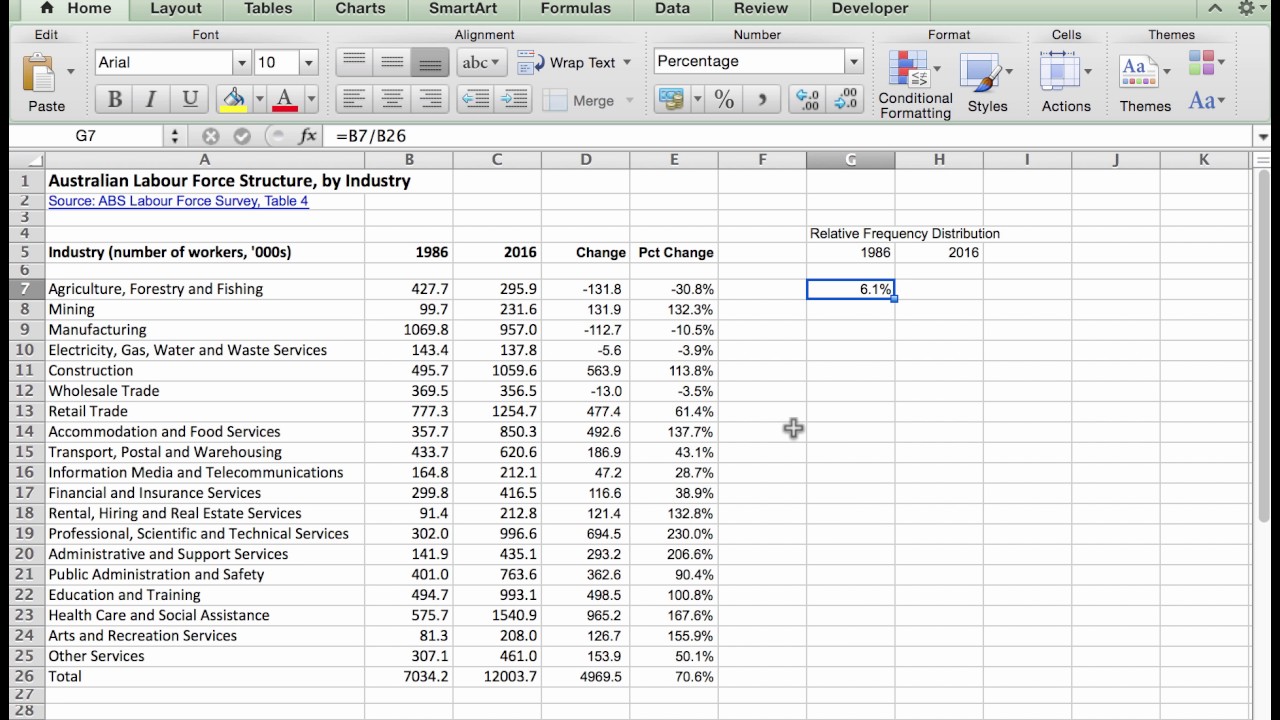The image size is (1280, 720).
Task: Apply the currency number format
Action: click(x=671, y=99)
